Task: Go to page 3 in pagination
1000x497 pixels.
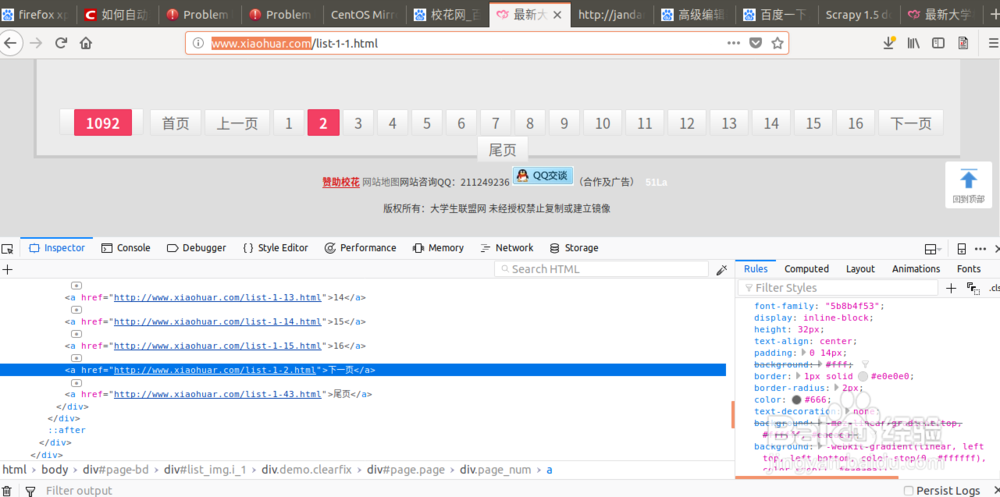Action: tap(358, 123)
